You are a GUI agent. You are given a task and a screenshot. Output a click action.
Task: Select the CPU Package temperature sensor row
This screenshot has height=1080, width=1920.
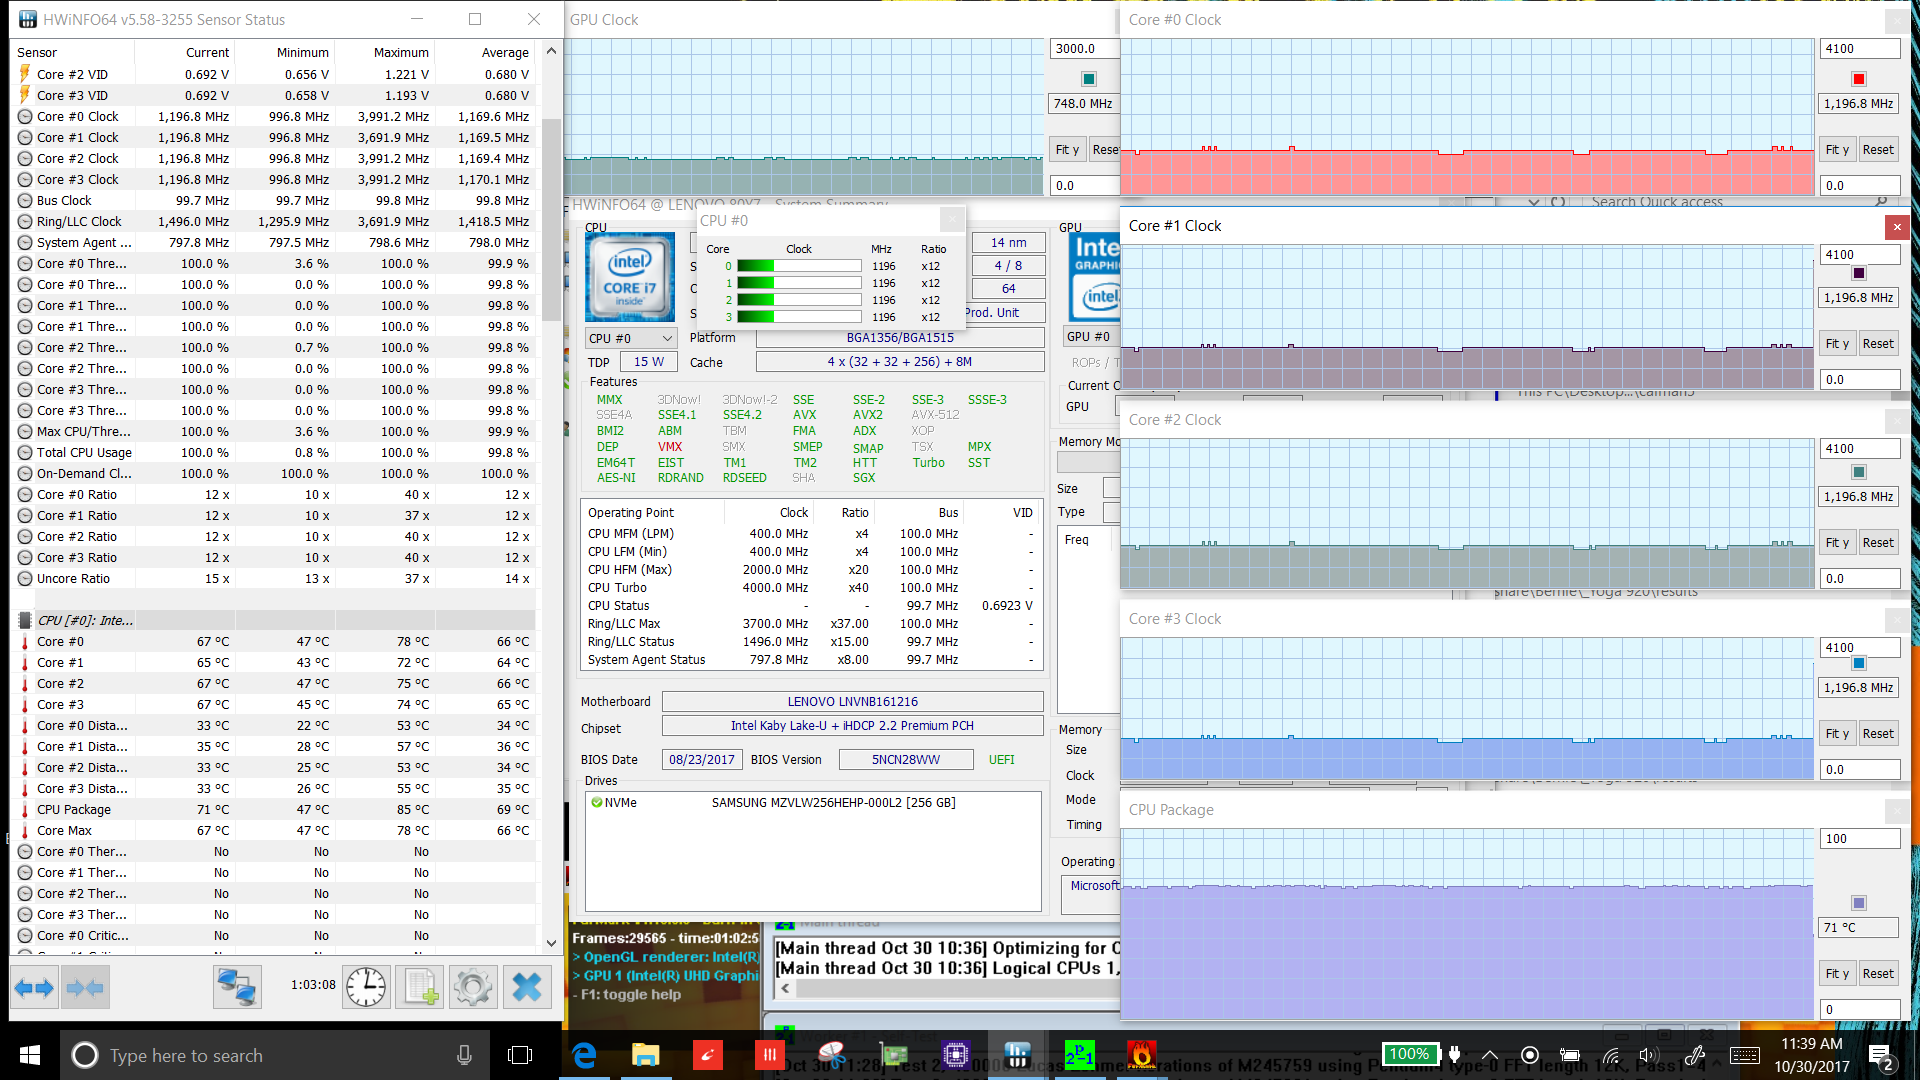point(74,810)
